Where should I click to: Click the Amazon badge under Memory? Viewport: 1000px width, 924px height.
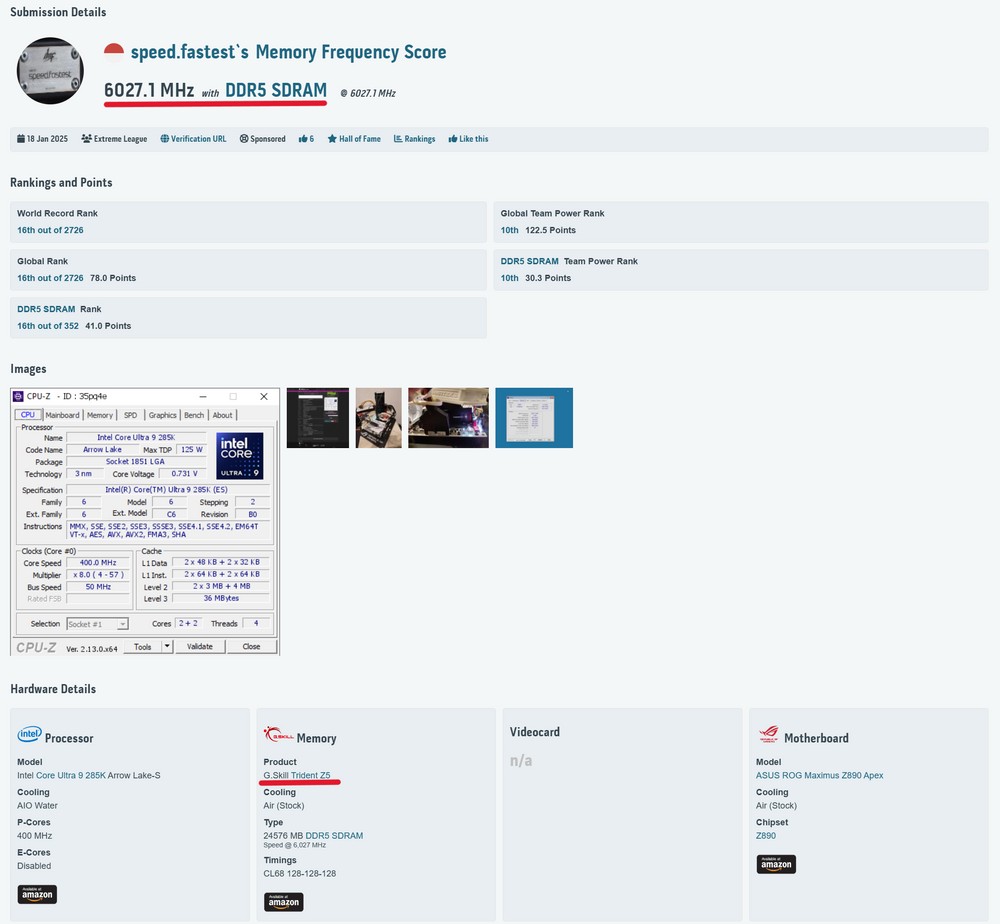(x=284, y=902)
